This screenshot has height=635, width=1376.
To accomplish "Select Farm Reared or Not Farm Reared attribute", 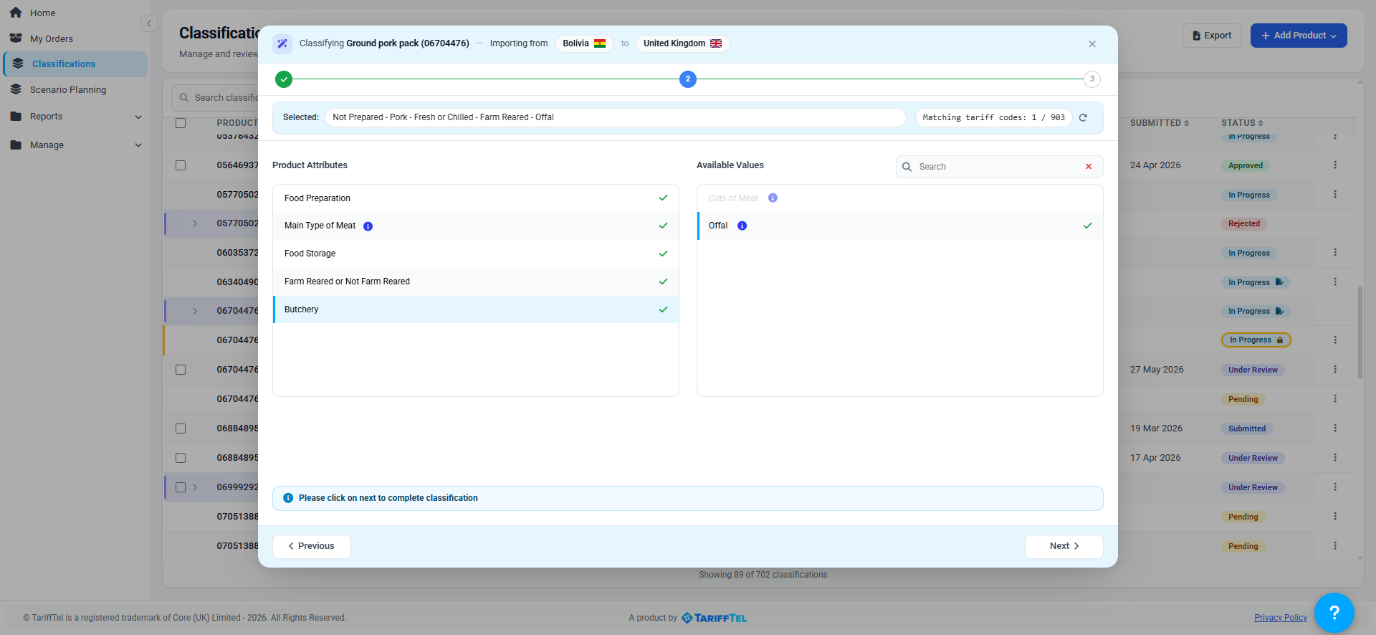I will [x=476, y=282].
